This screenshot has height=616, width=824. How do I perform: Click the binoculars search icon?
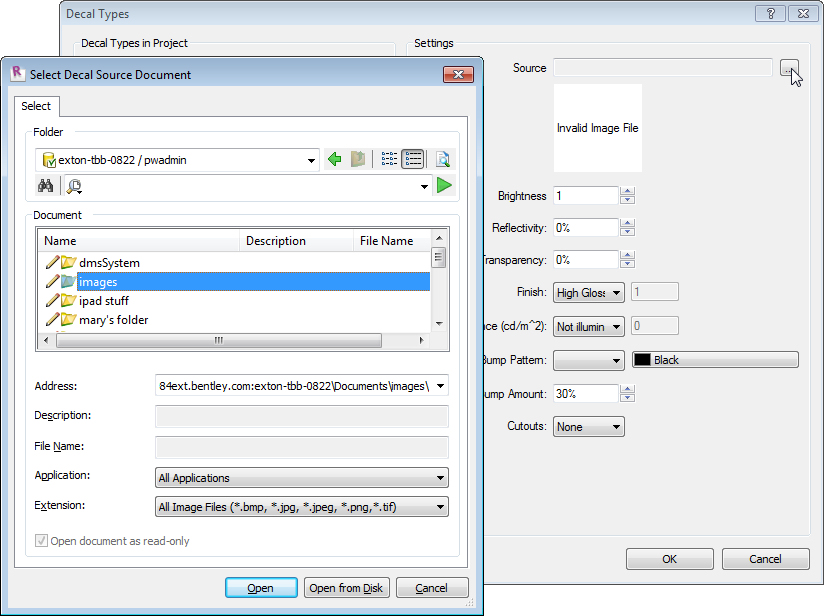click(x=45, y=185)
